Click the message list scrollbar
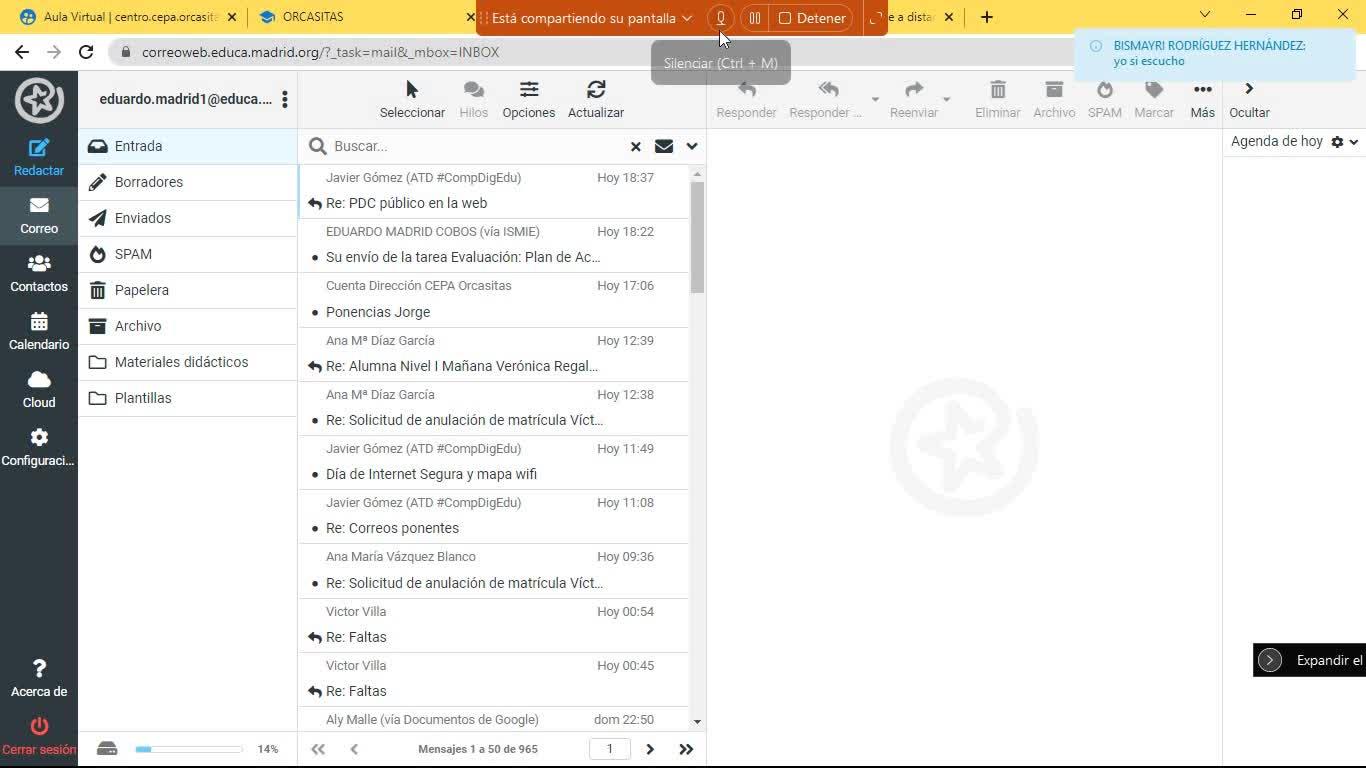The image size is (1366, 768). (x=697, y=237)
